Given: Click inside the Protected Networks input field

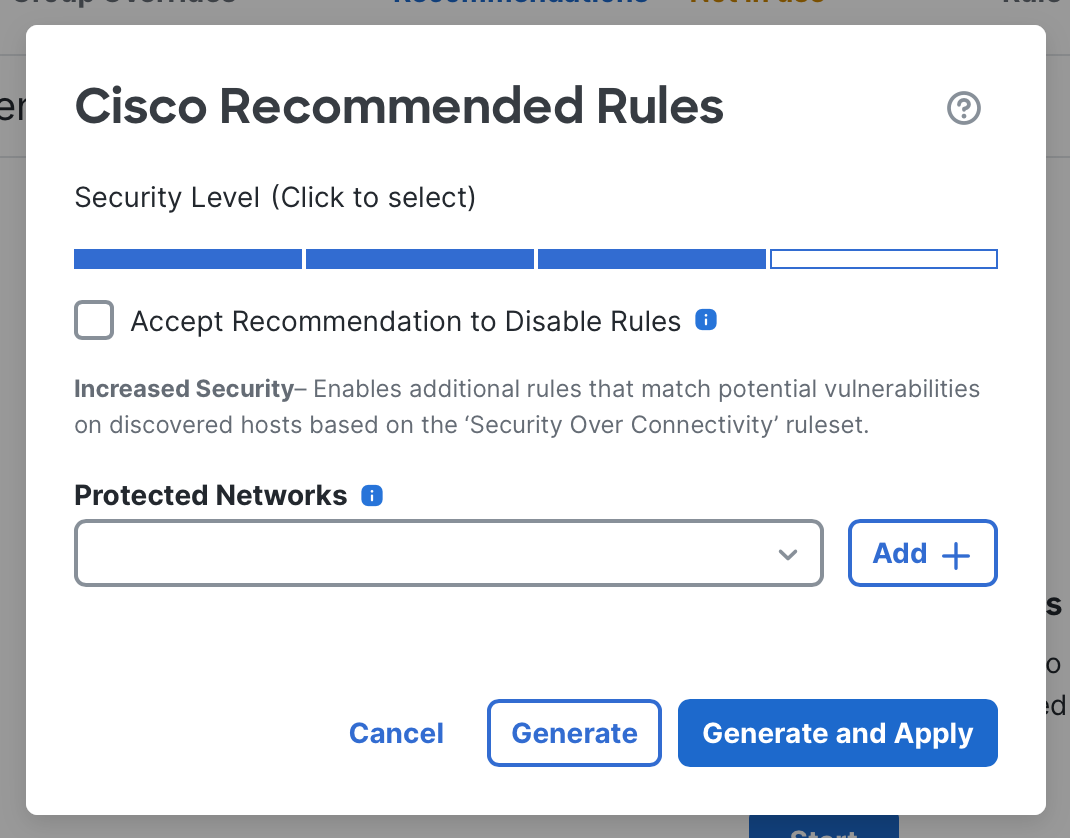Looking at the screenshot, I should (400, 553).
